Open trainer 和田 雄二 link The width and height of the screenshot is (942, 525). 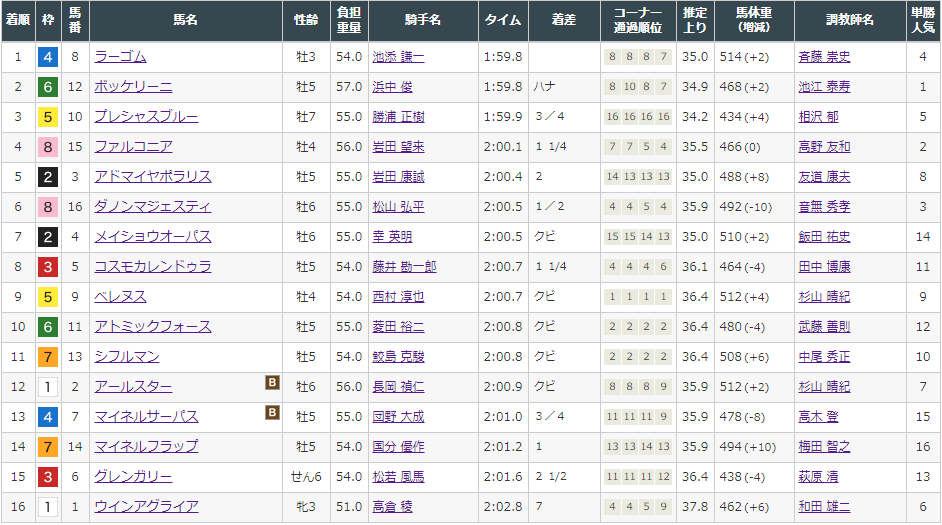(824, 508)
